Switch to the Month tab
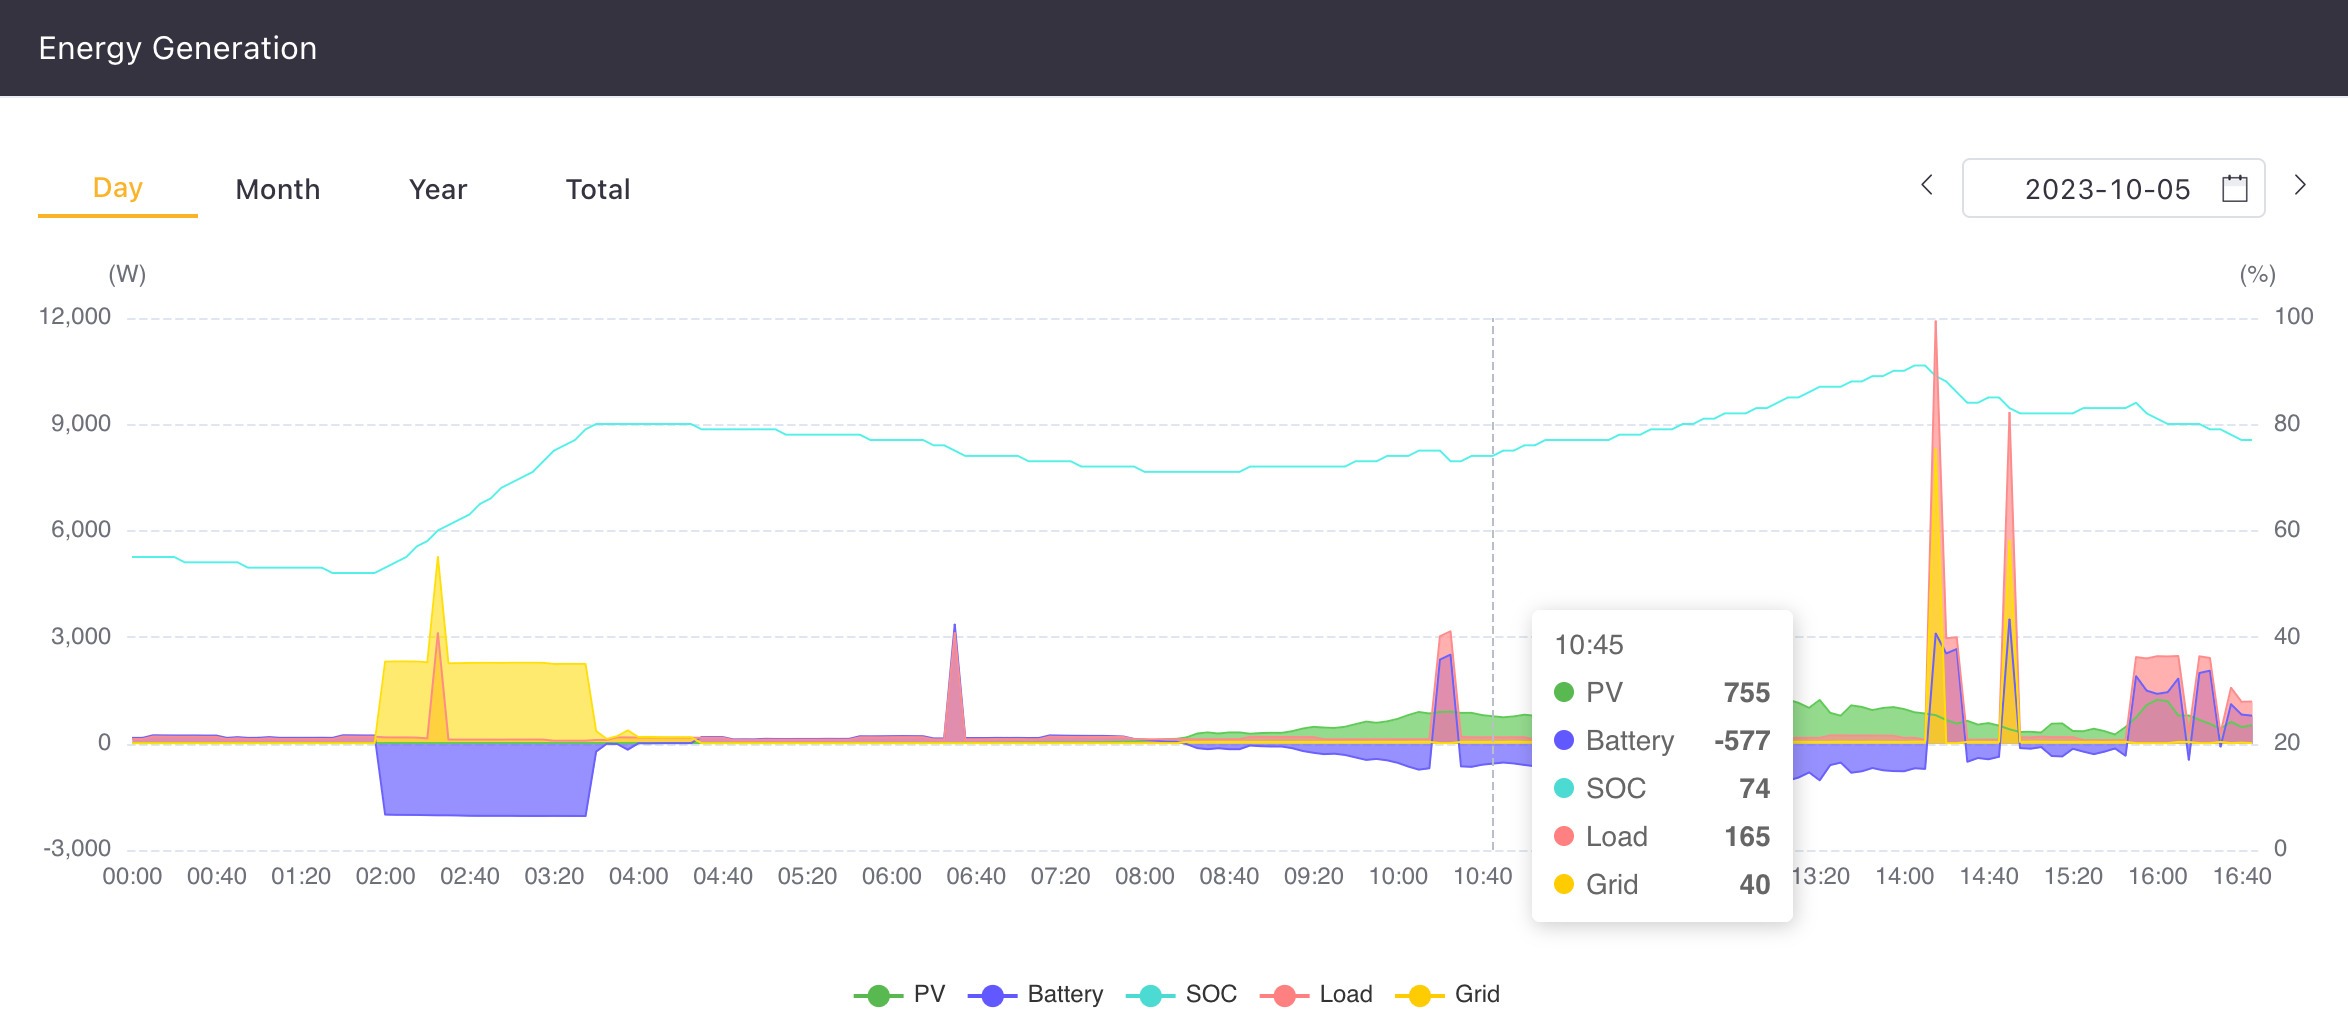 click(x=278, y=189)
